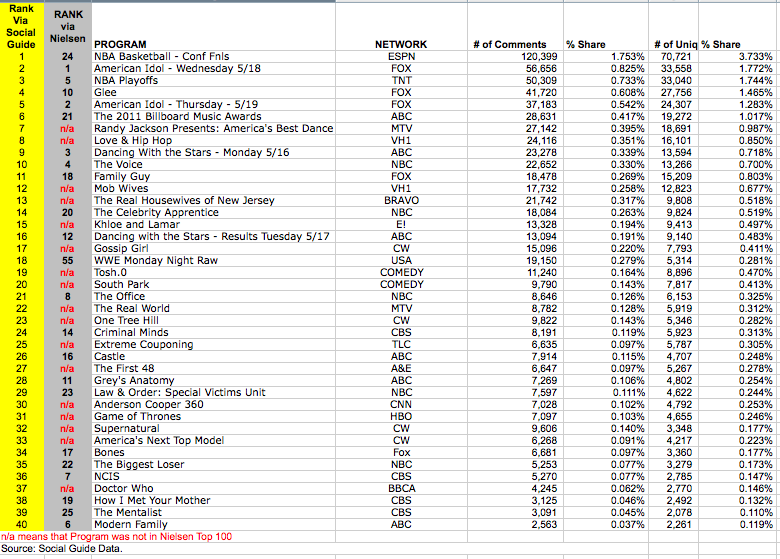Click the 'Anderson Cooper 360' cell

[x=213, y=404]
